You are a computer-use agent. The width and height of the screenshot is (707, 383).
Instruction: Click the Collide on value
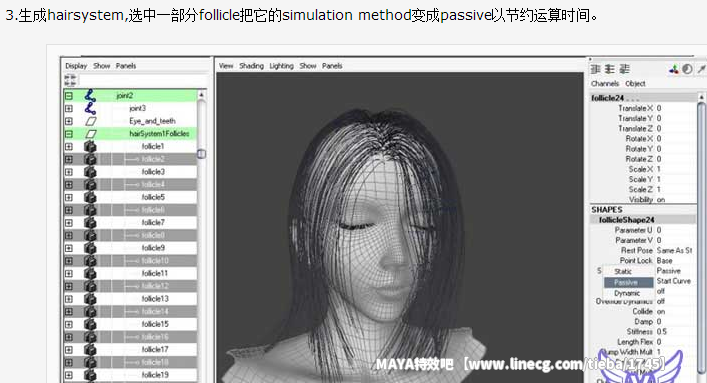[661, 312]
